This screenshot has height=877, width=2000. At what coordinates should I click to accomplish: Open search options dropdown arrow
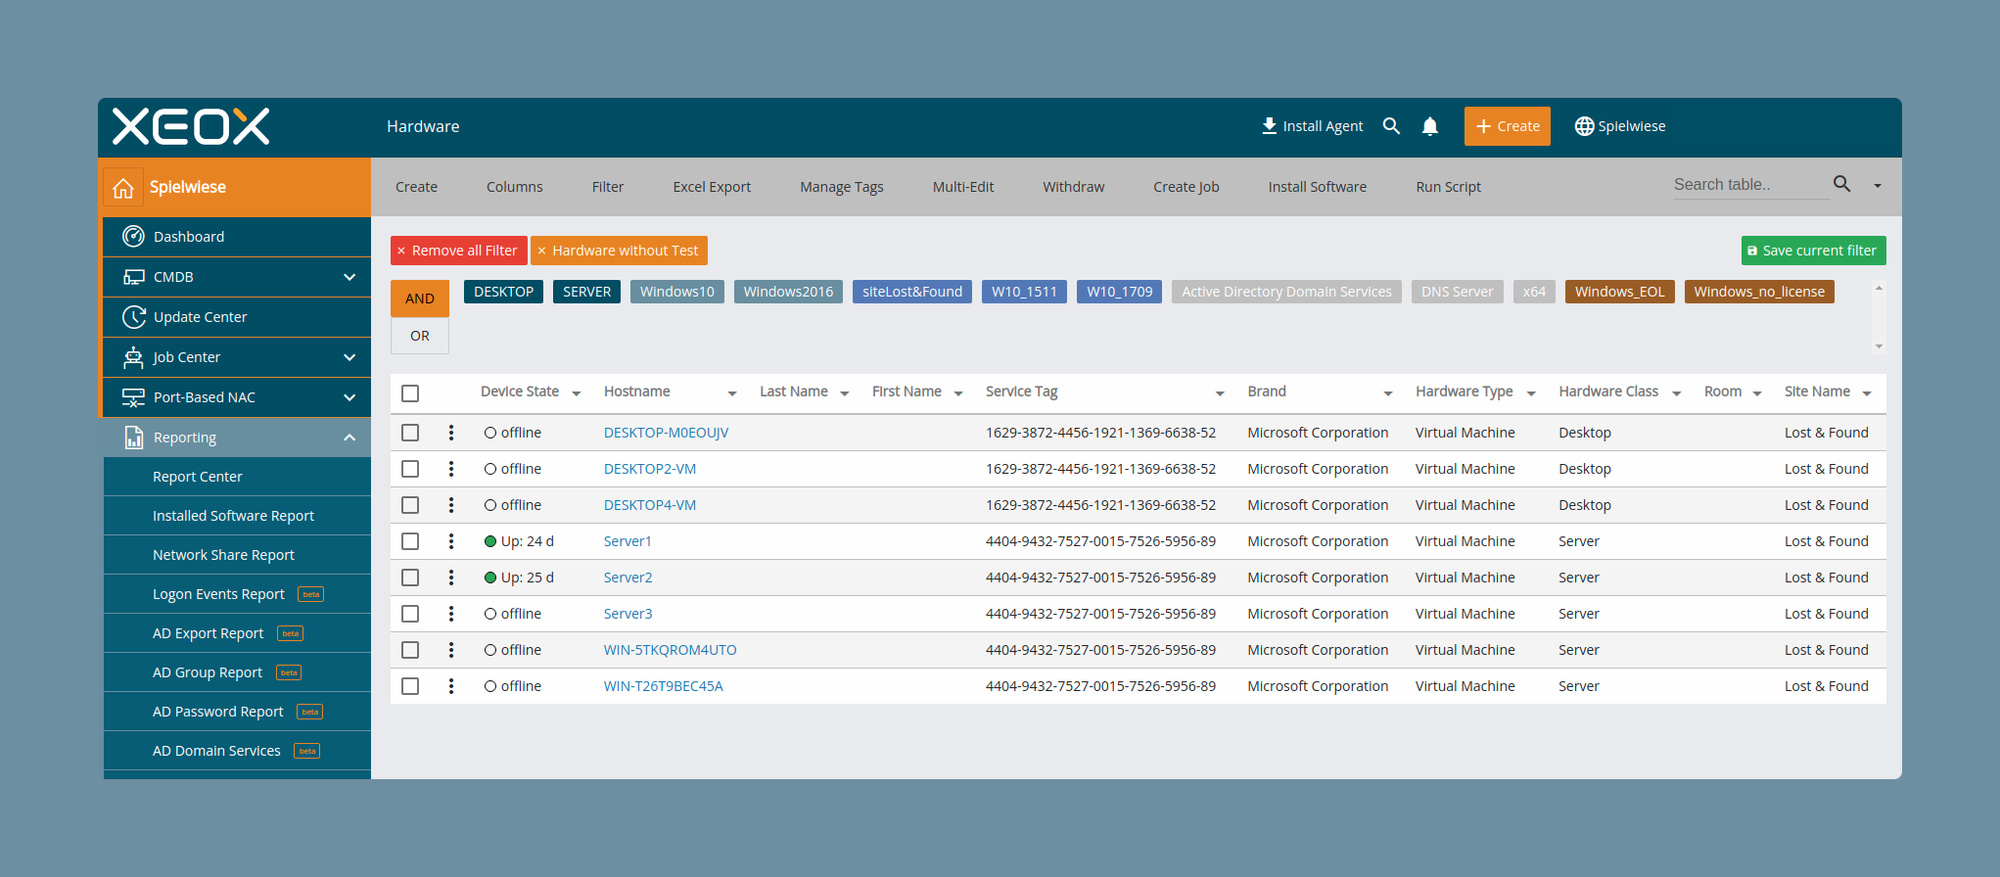1877,186
